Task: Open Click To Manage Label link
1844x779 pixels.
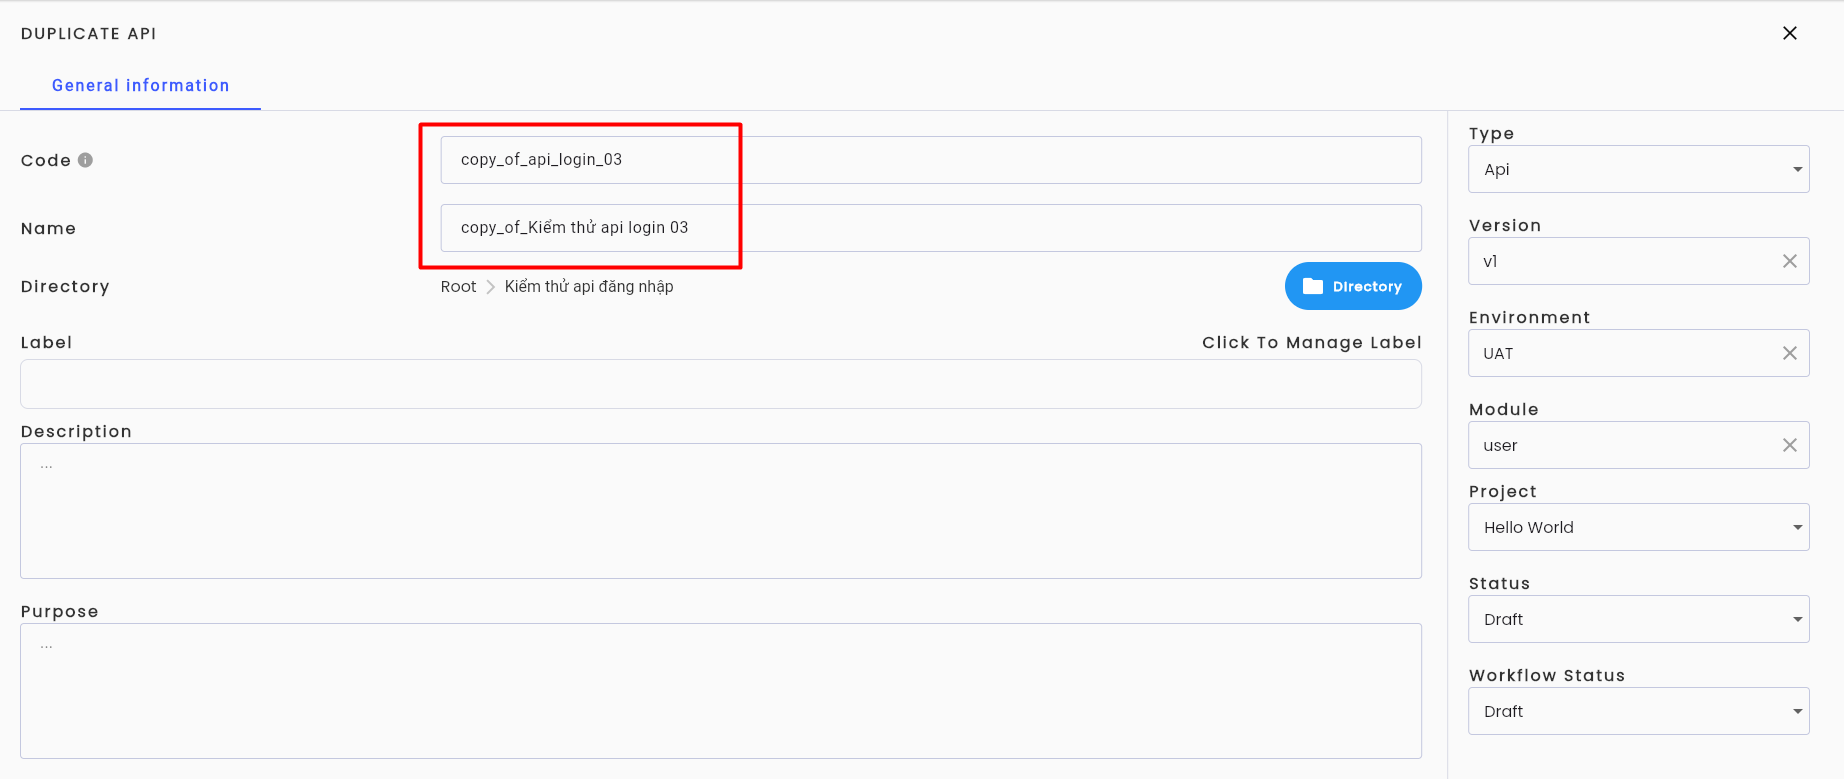Action: click(1312, 342)
